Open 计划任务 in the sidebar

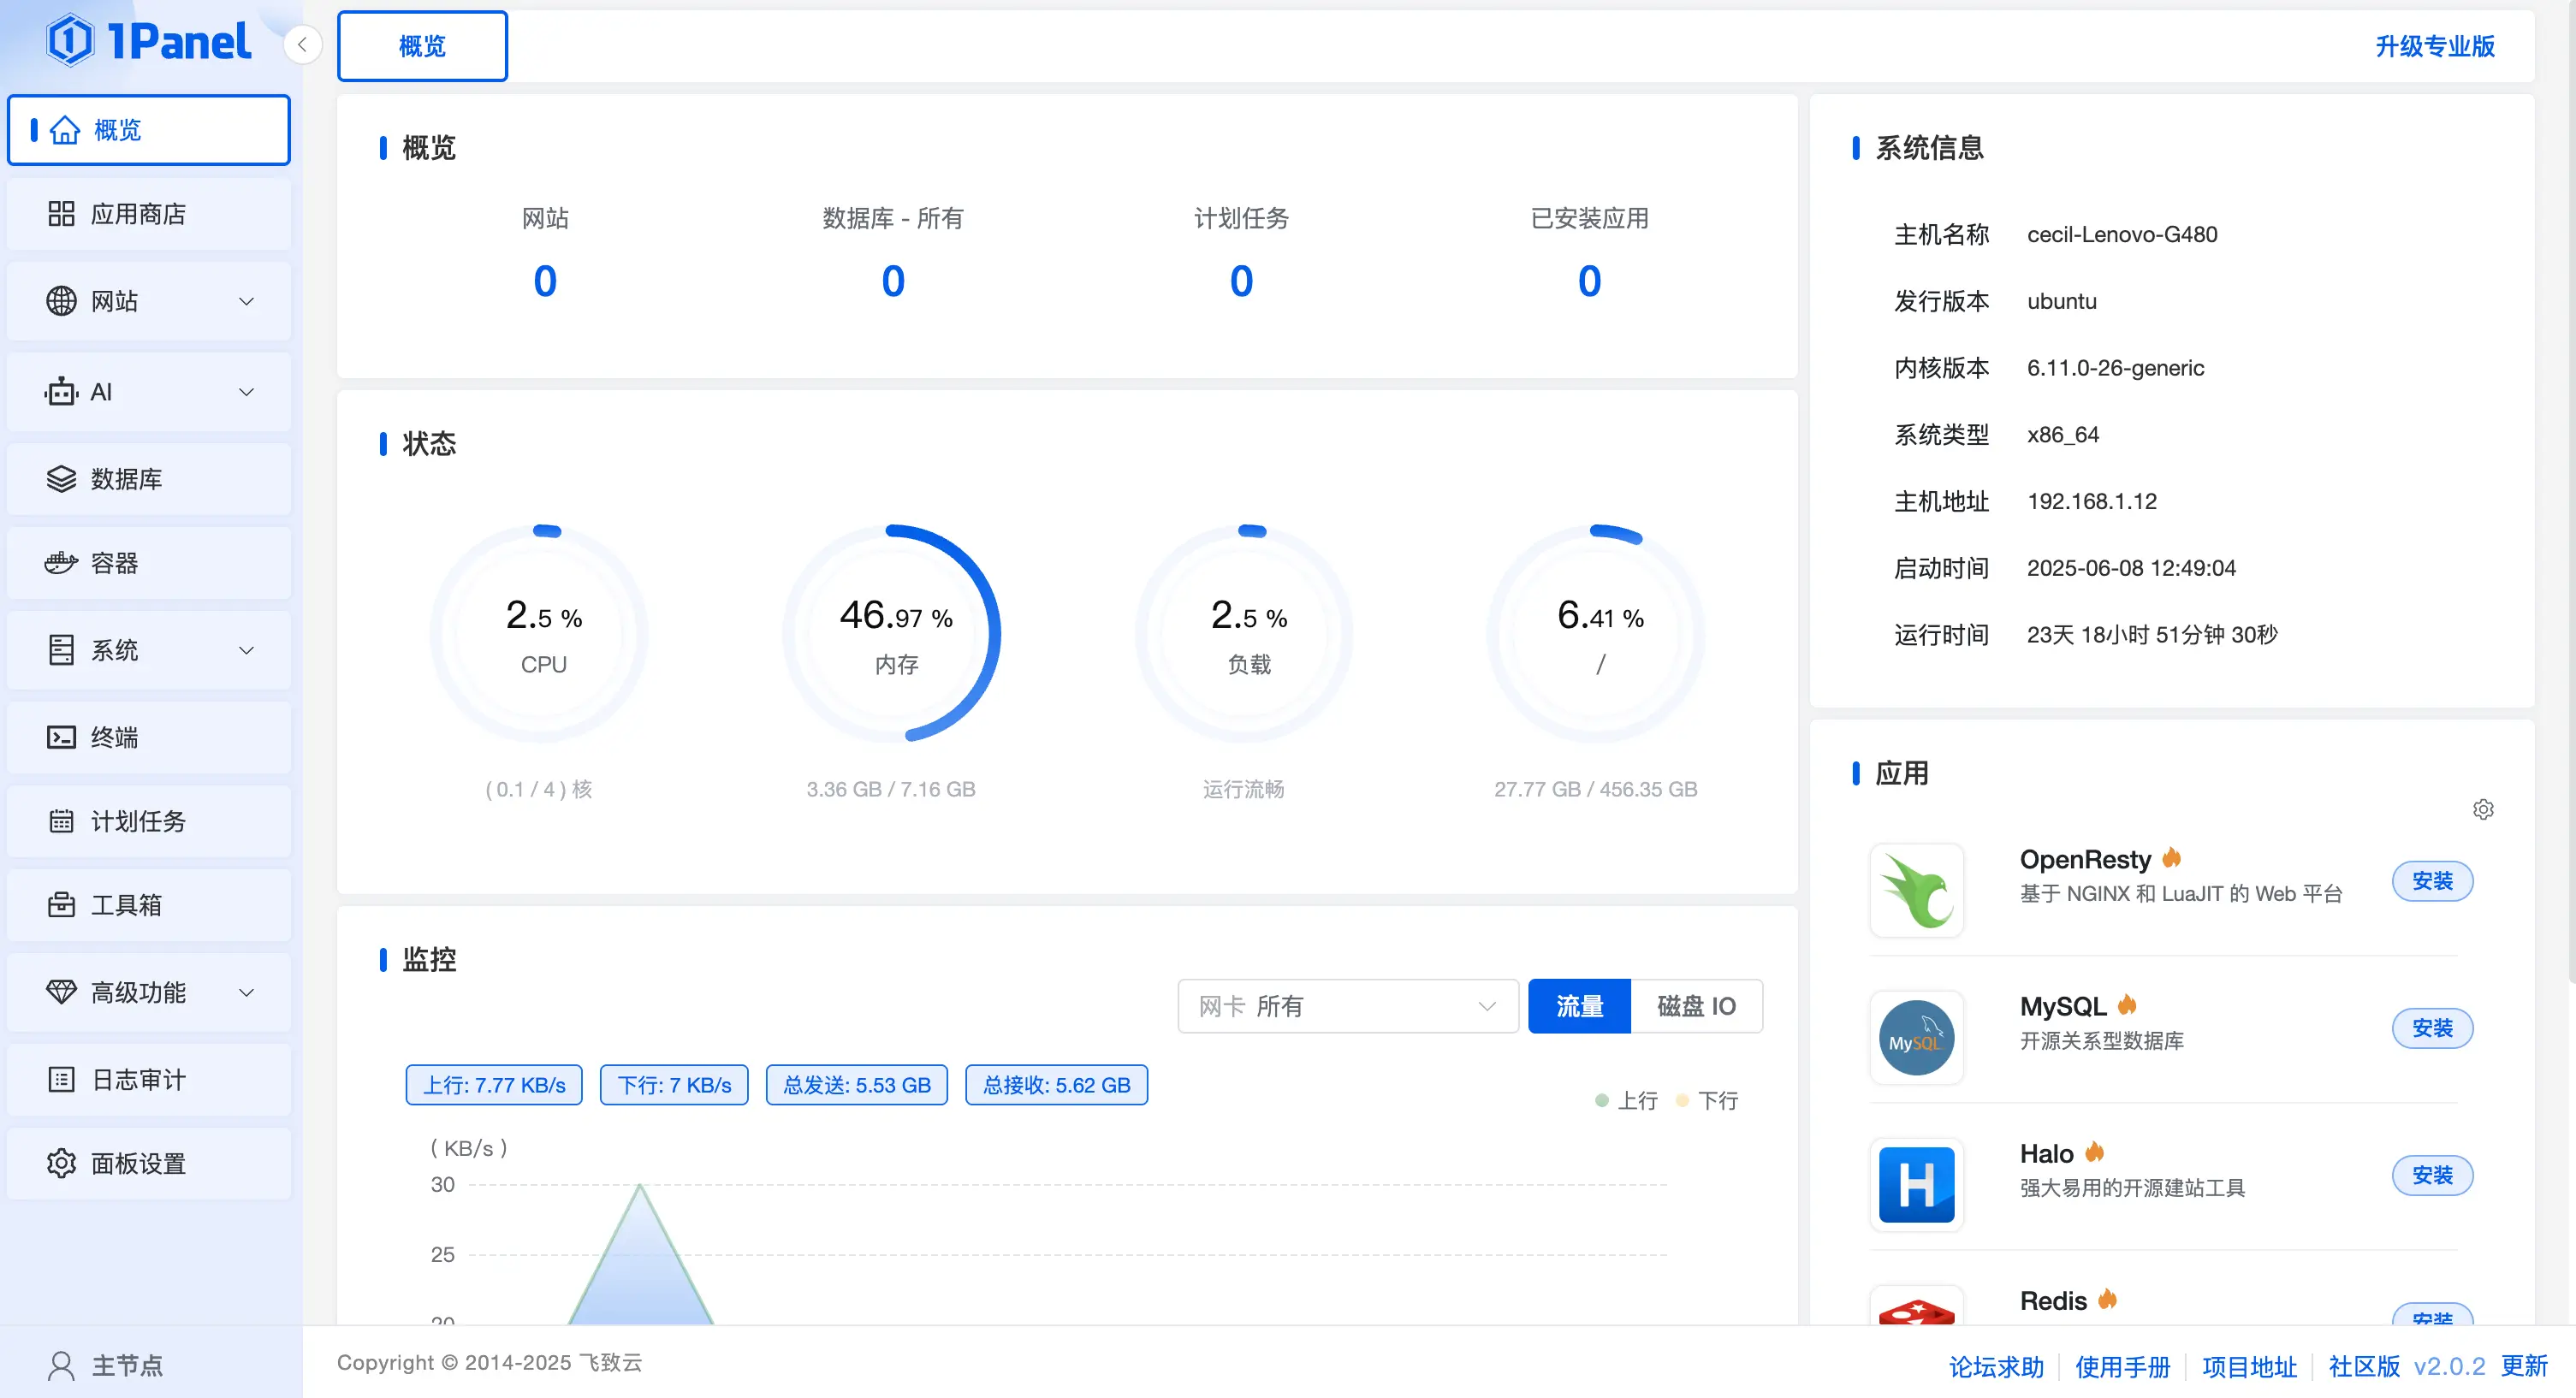149,821
